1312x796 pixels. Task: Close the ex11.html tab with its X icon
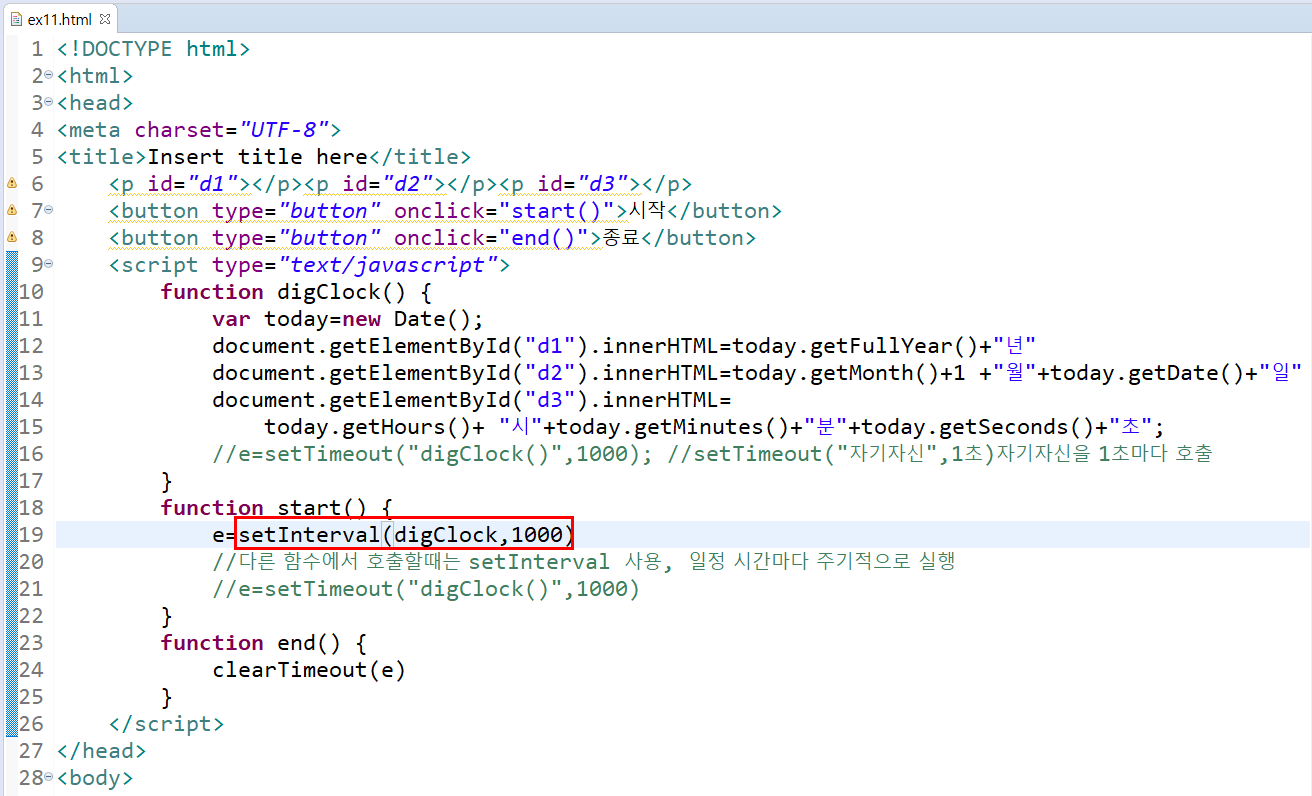[105, 19]
